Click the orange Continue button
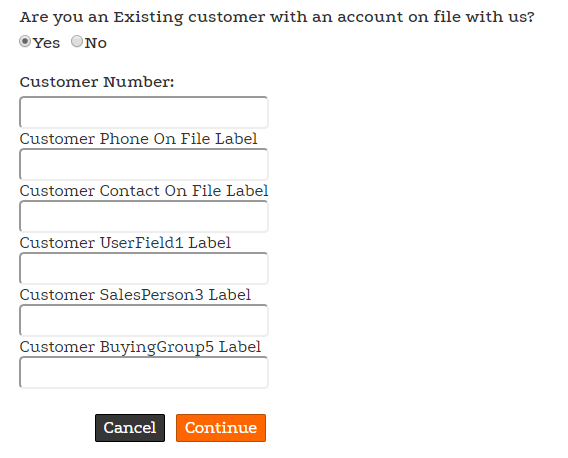The width and height of the screenshot is (568, 458). coord(221,428)
